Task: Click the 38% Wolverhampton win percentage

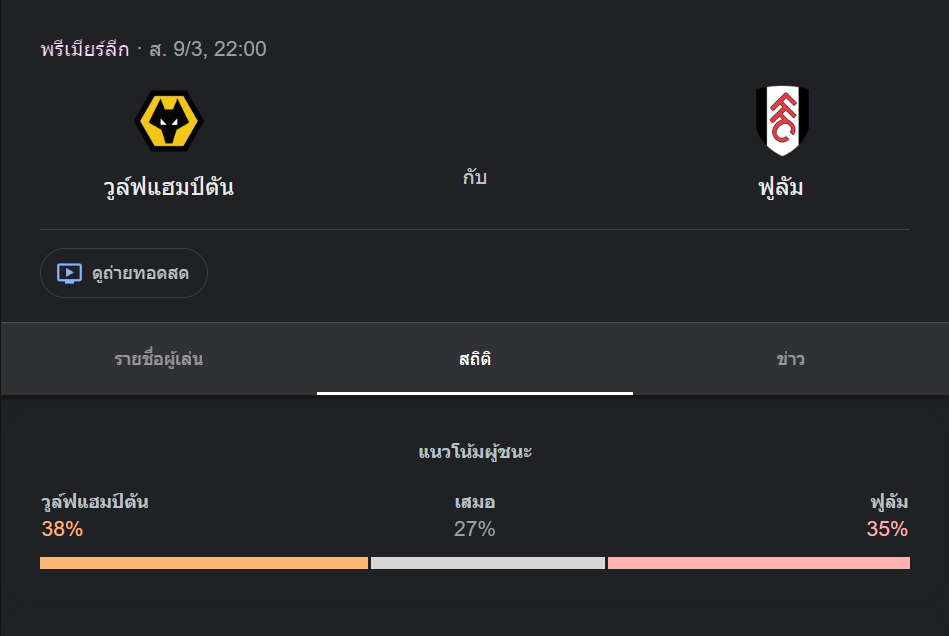Action: [62, 529]
